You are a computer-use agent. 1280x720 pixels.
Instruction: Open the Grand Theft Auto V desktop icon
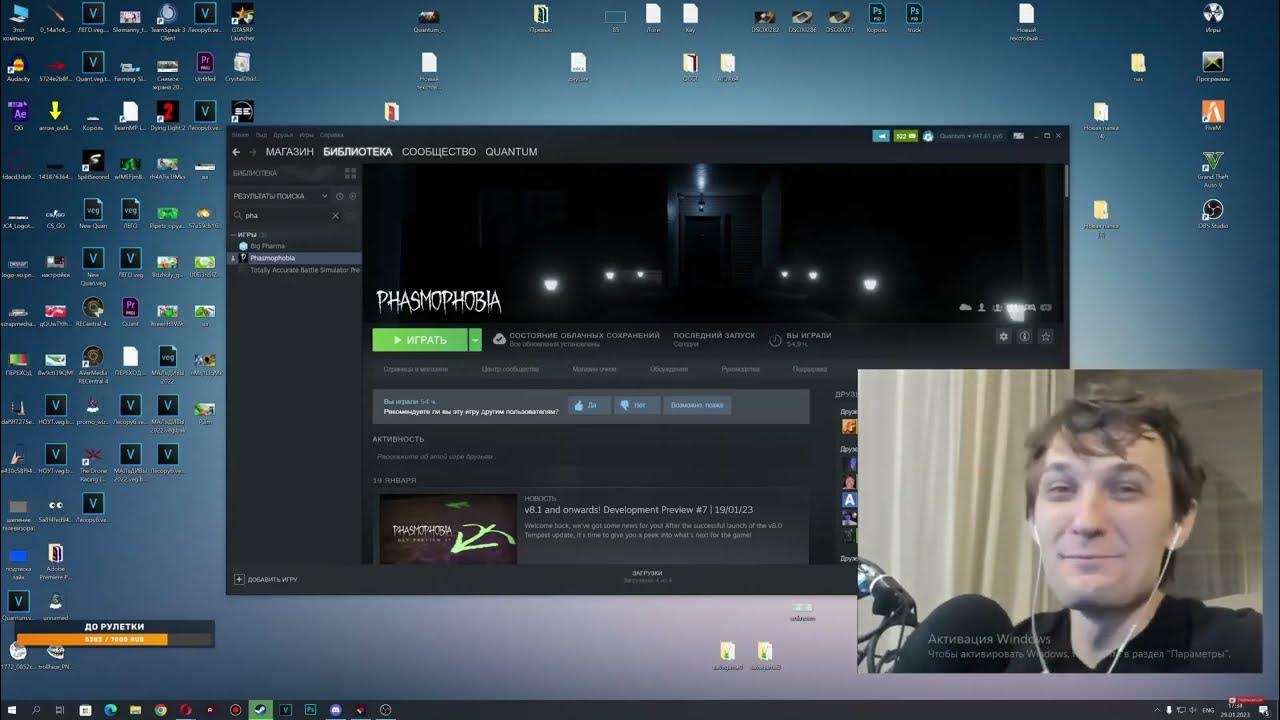pyautogui.click(x=1212, y=169)
